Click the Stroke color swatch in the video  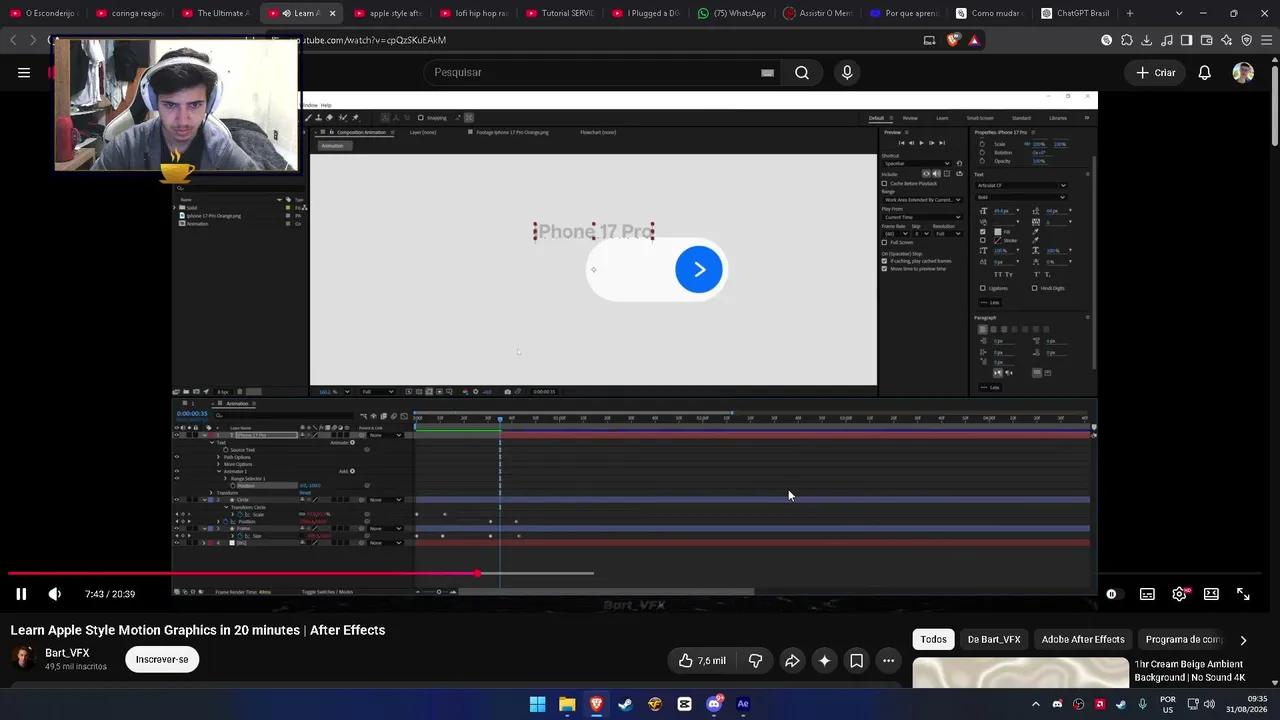pyautogui.click(x=997, y=241)
